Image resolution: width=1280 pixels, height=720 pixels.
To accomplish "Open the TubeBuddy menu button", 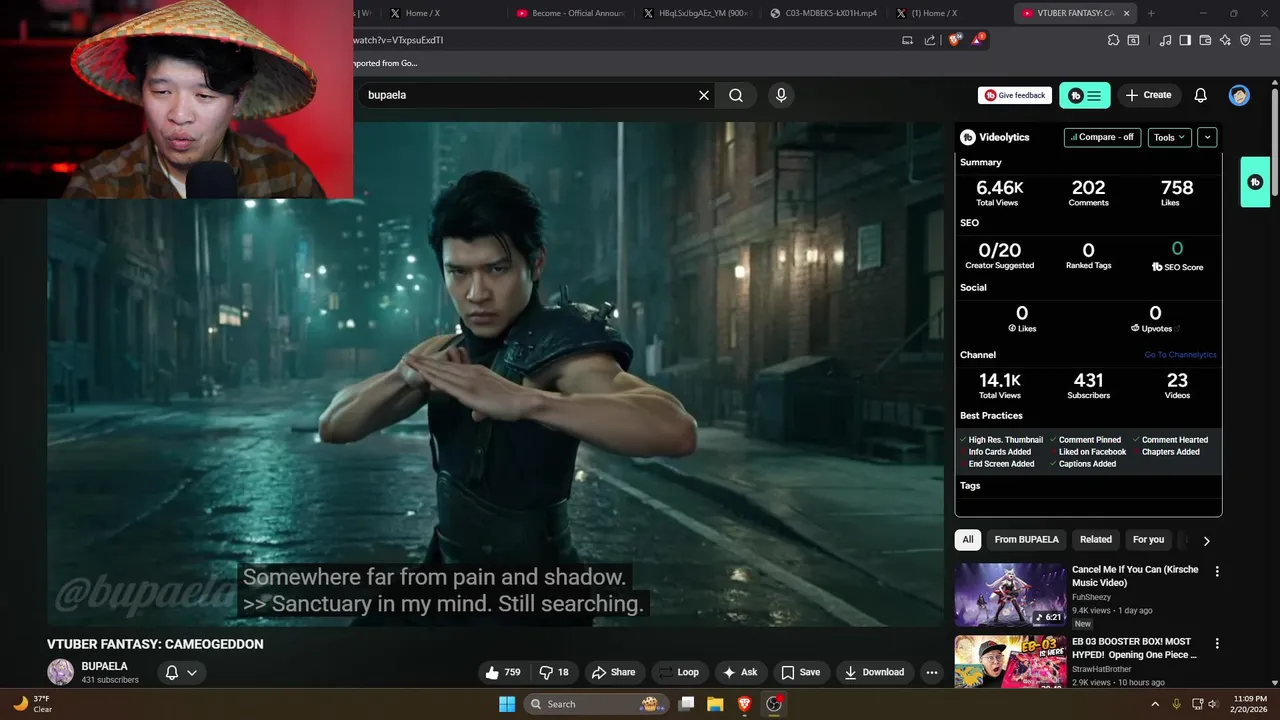I will coord(1085,95).
